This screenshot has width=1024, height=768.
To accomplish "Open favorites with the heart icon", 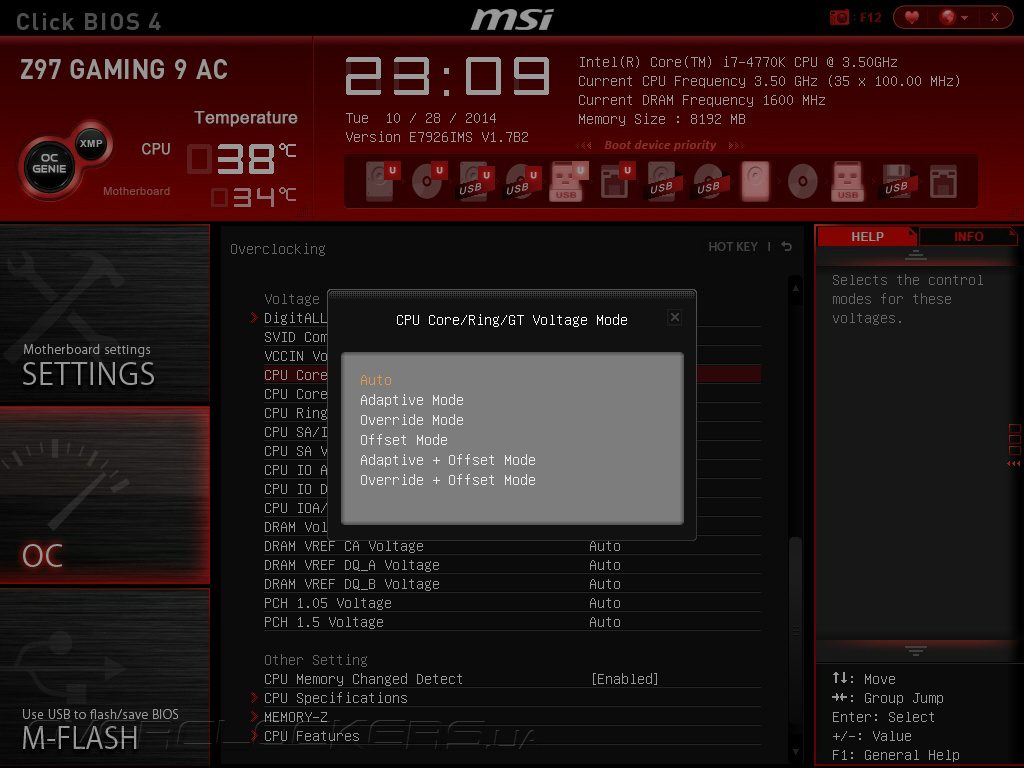I will coord(912,18).
